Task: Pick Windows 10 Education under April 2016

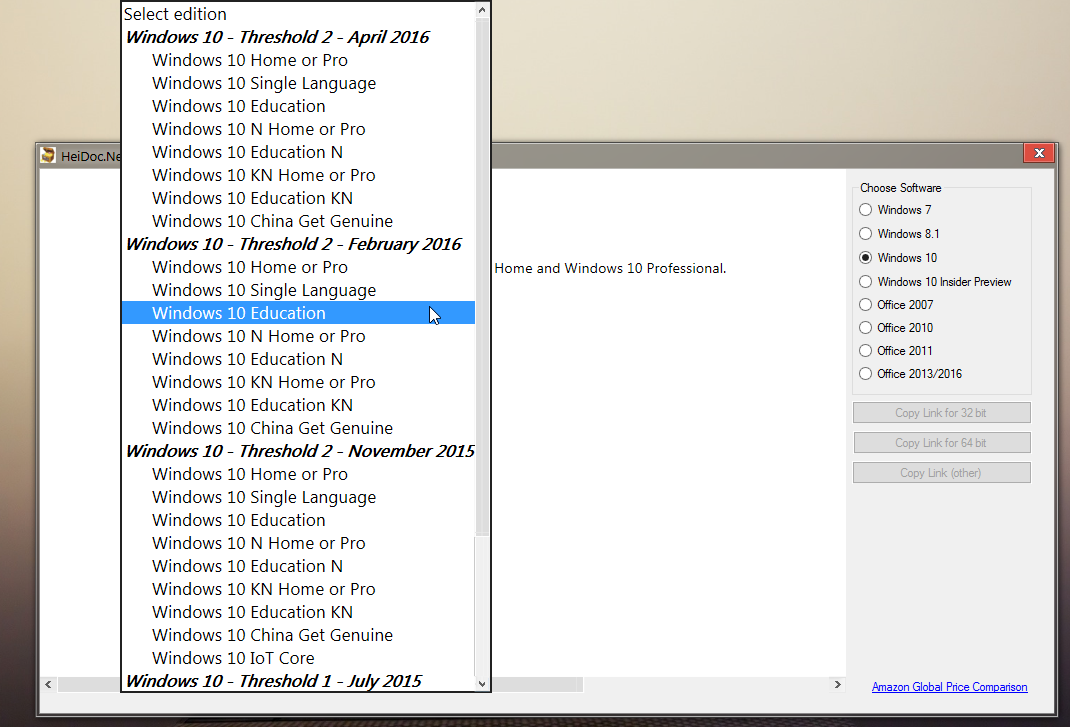Action: [298, 106]
